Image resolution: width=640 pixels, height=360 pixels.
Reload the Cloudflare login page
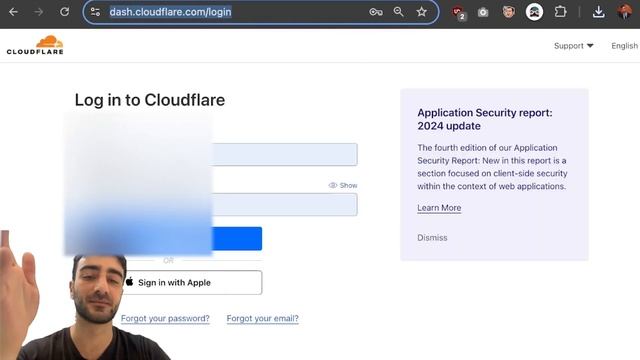64,12
